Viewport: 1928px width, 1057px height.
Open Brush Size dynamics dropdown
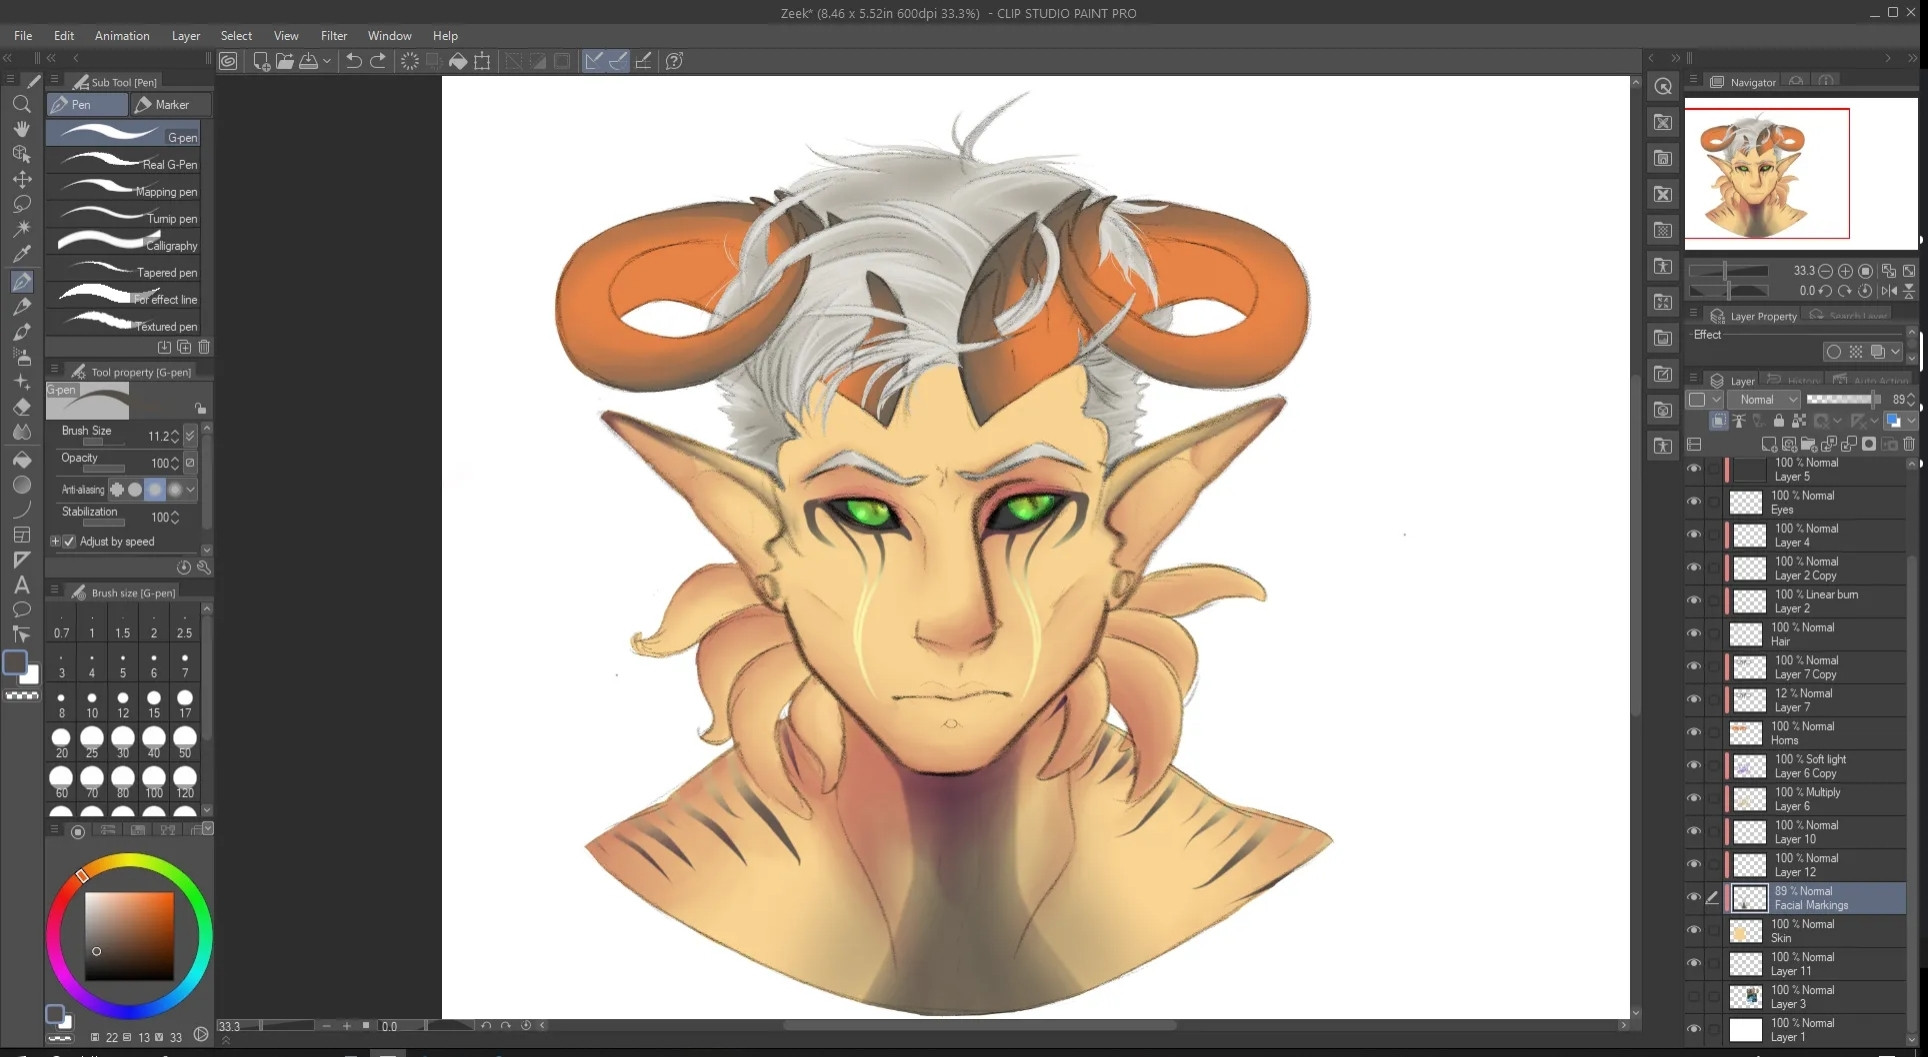coord(190,436)
